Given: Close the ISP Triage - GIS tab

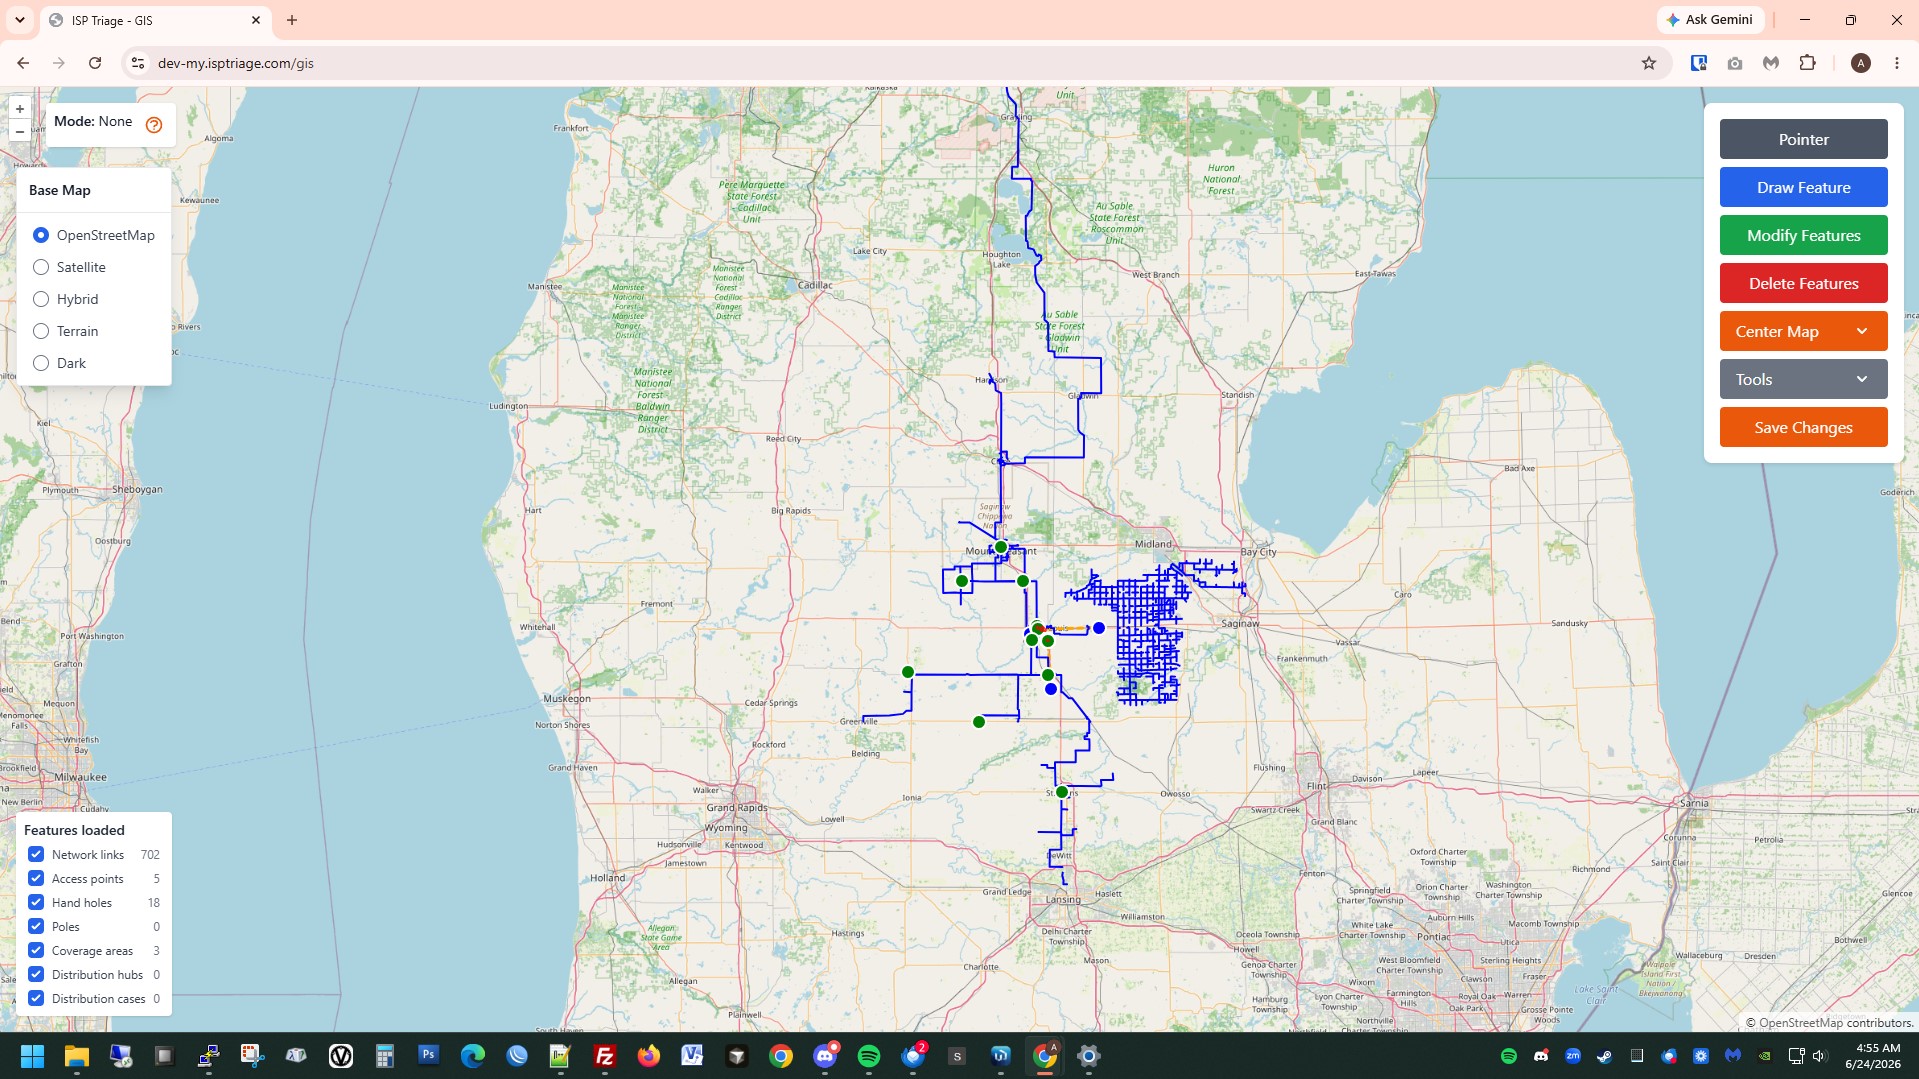Looking at the screenshot, I should (256, 20).
